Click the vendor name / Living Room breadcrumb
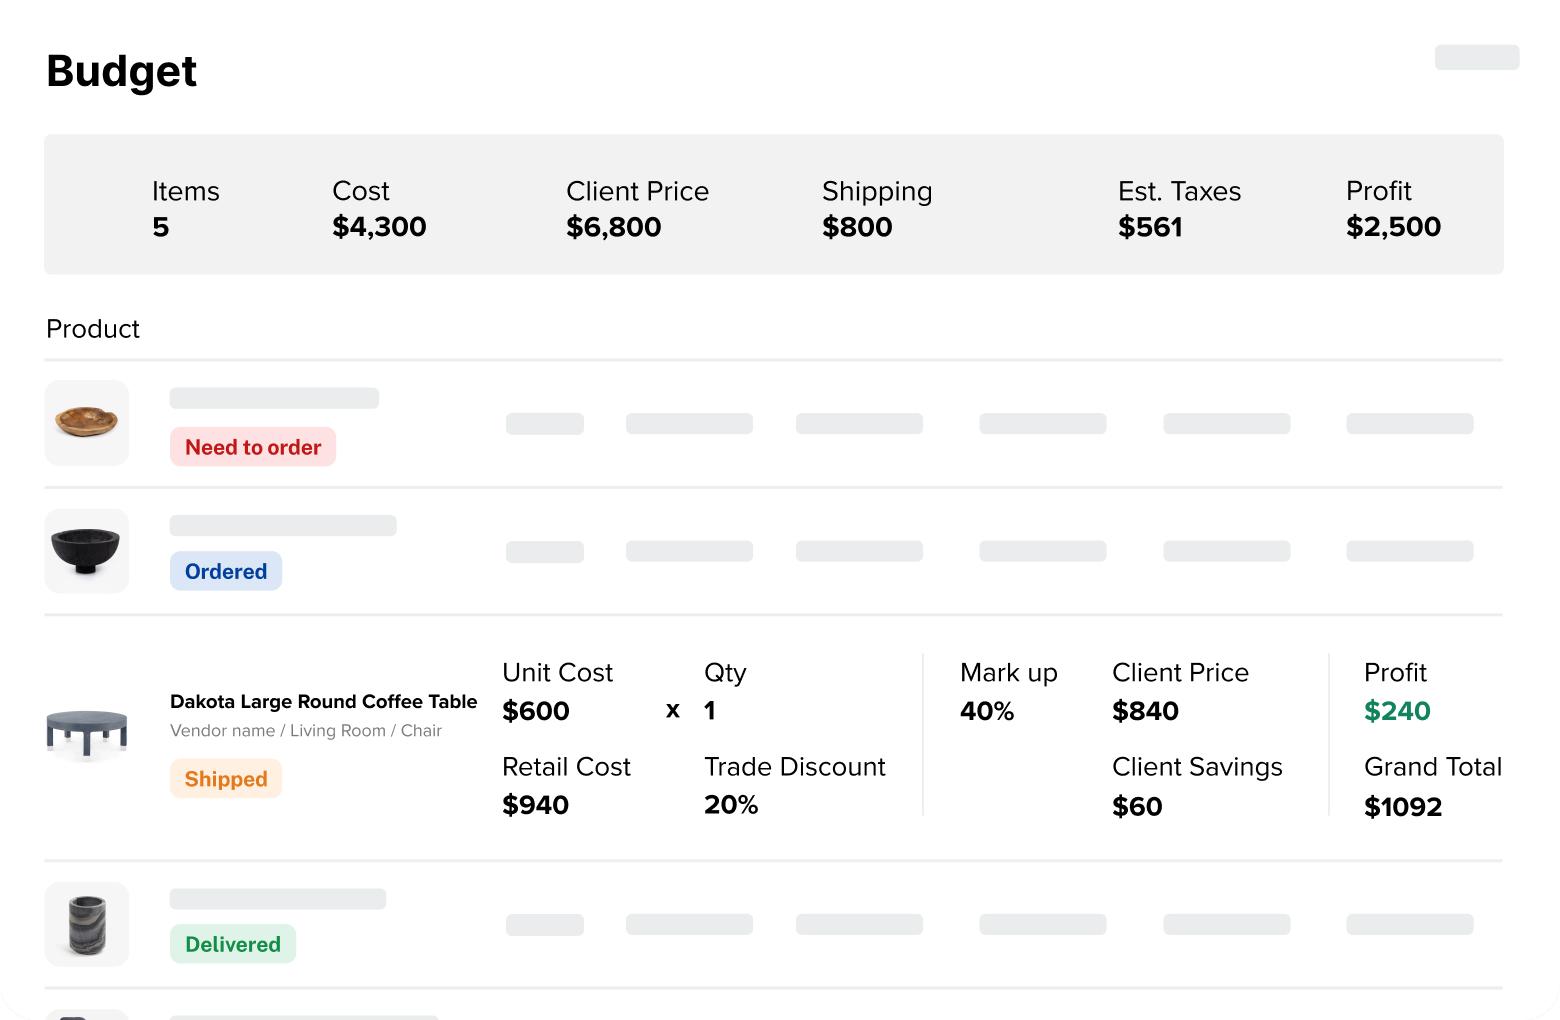 click(305, 731)
